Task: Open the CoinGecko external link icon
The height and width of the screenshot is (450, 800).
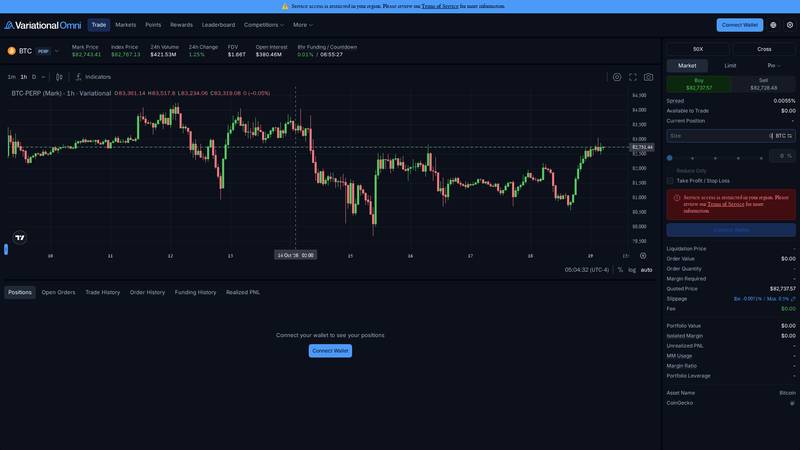Action: point(792,403)
